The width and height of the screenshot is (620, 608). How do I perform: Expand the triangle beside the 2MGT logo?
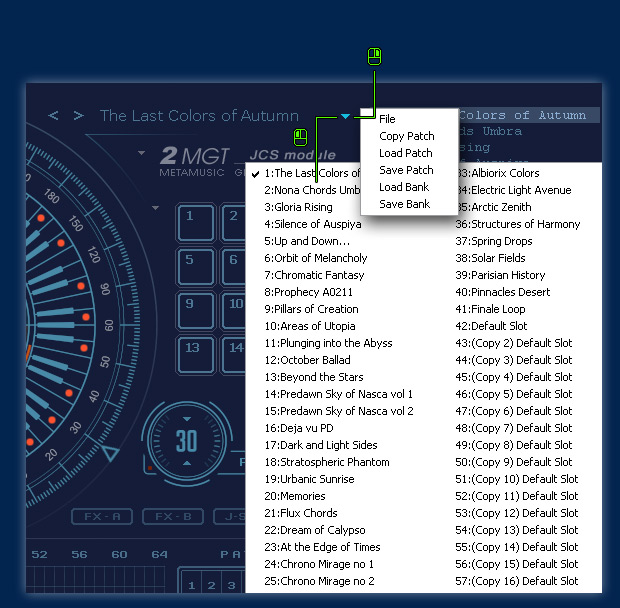pos(143,154)
